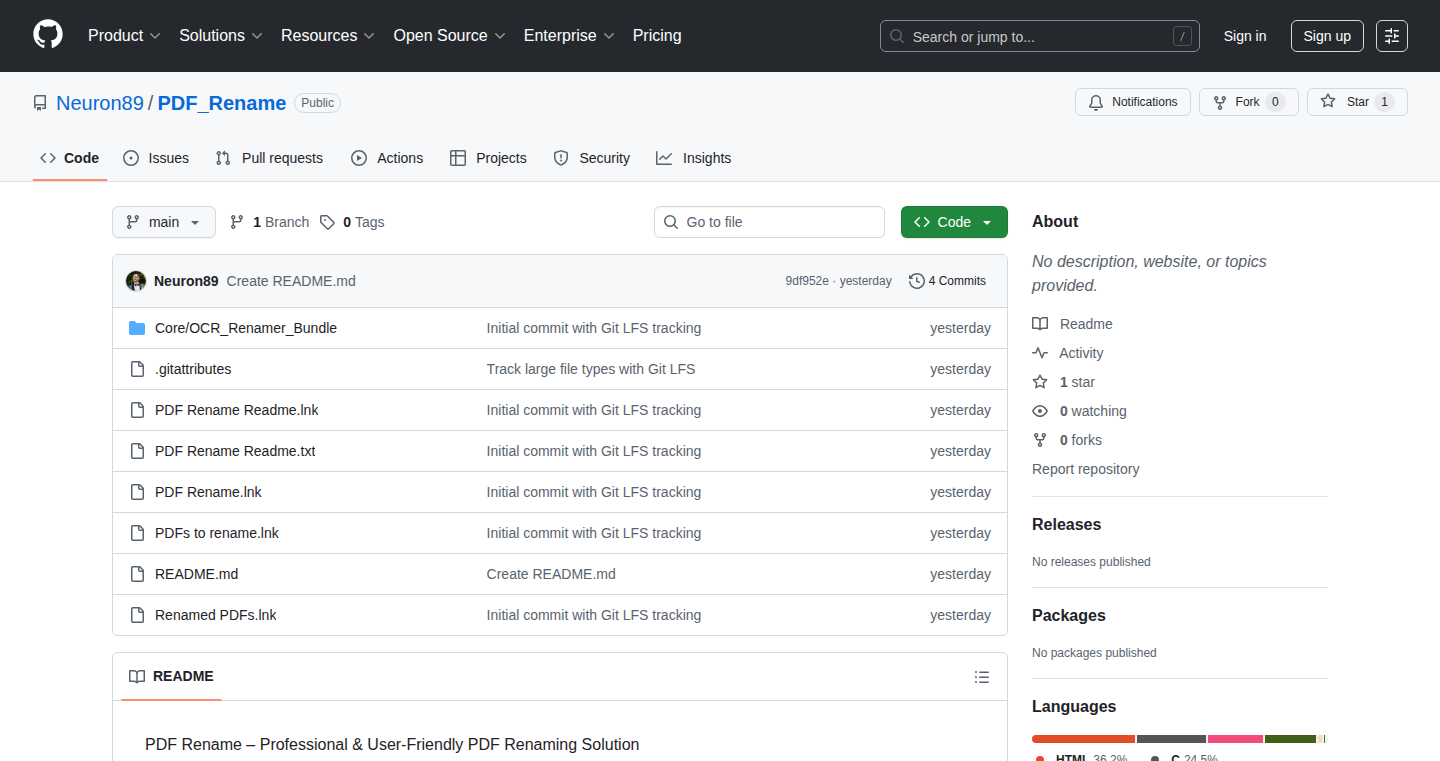Click the Sign up button
Screen dimensions: 1440x761
pyautogui.click(x=1327, y=36)
